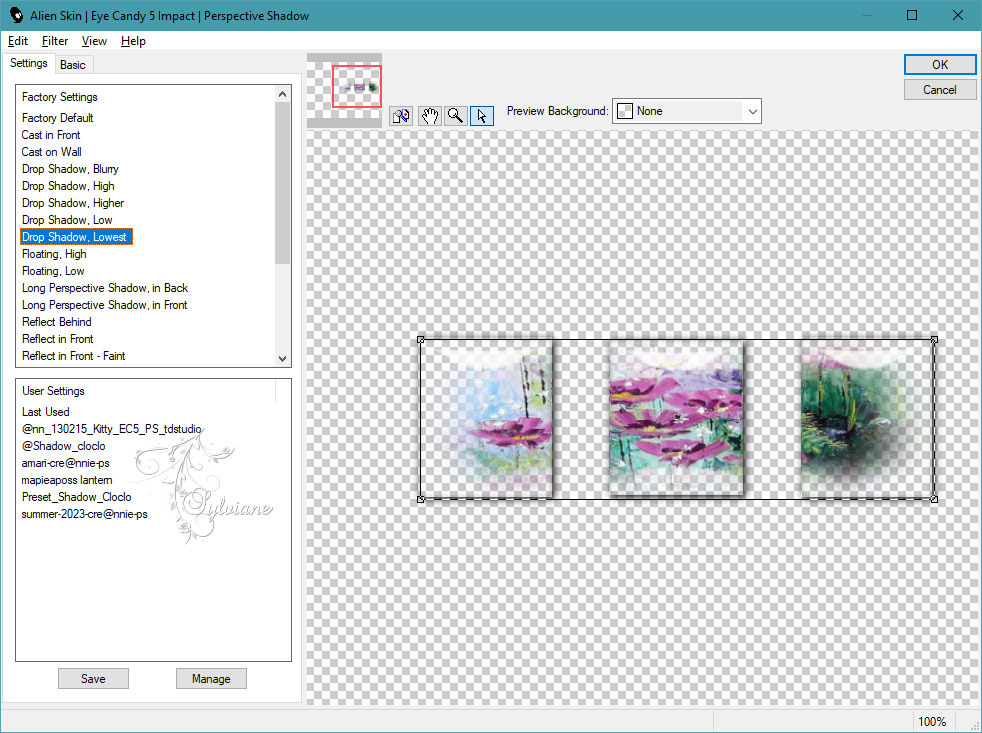The height and width of the screenshot is (733, 982).
Task: Select Drop Shadow, Higher preset
Action: [73, 202]
